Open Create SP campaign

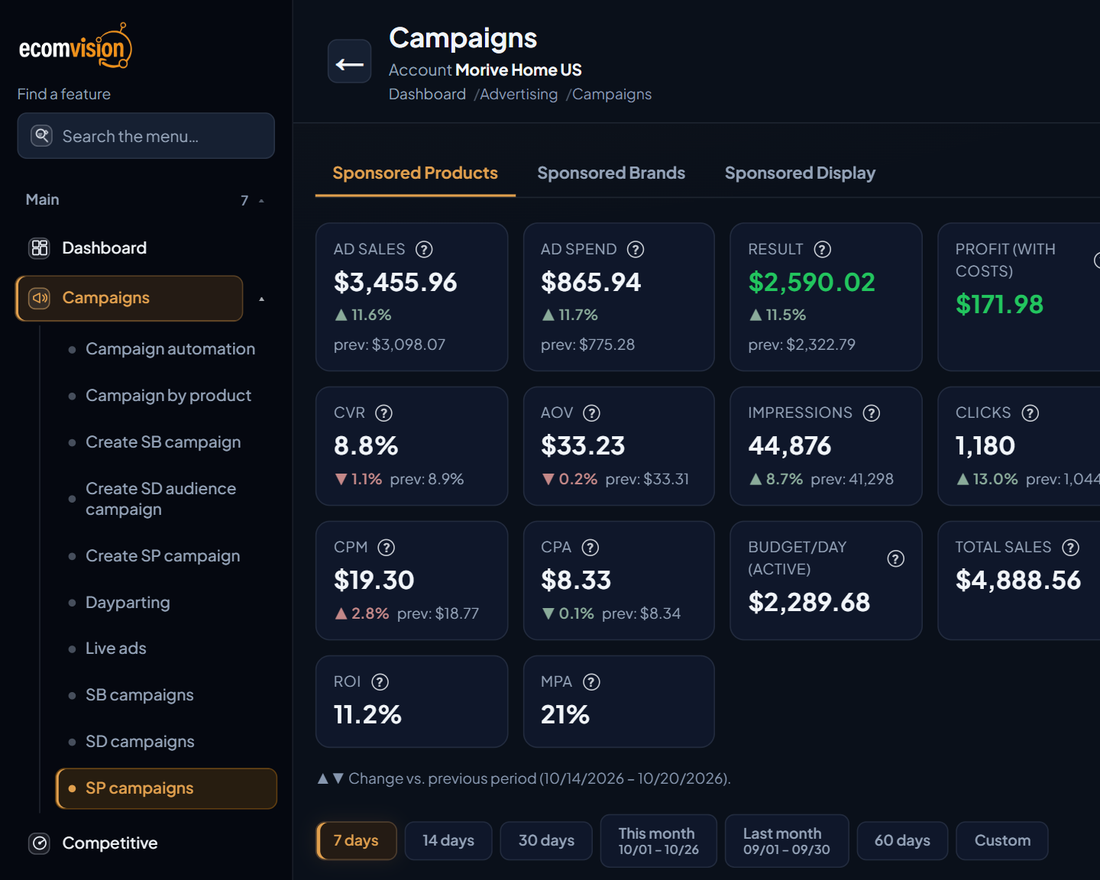tap(163, 556)
